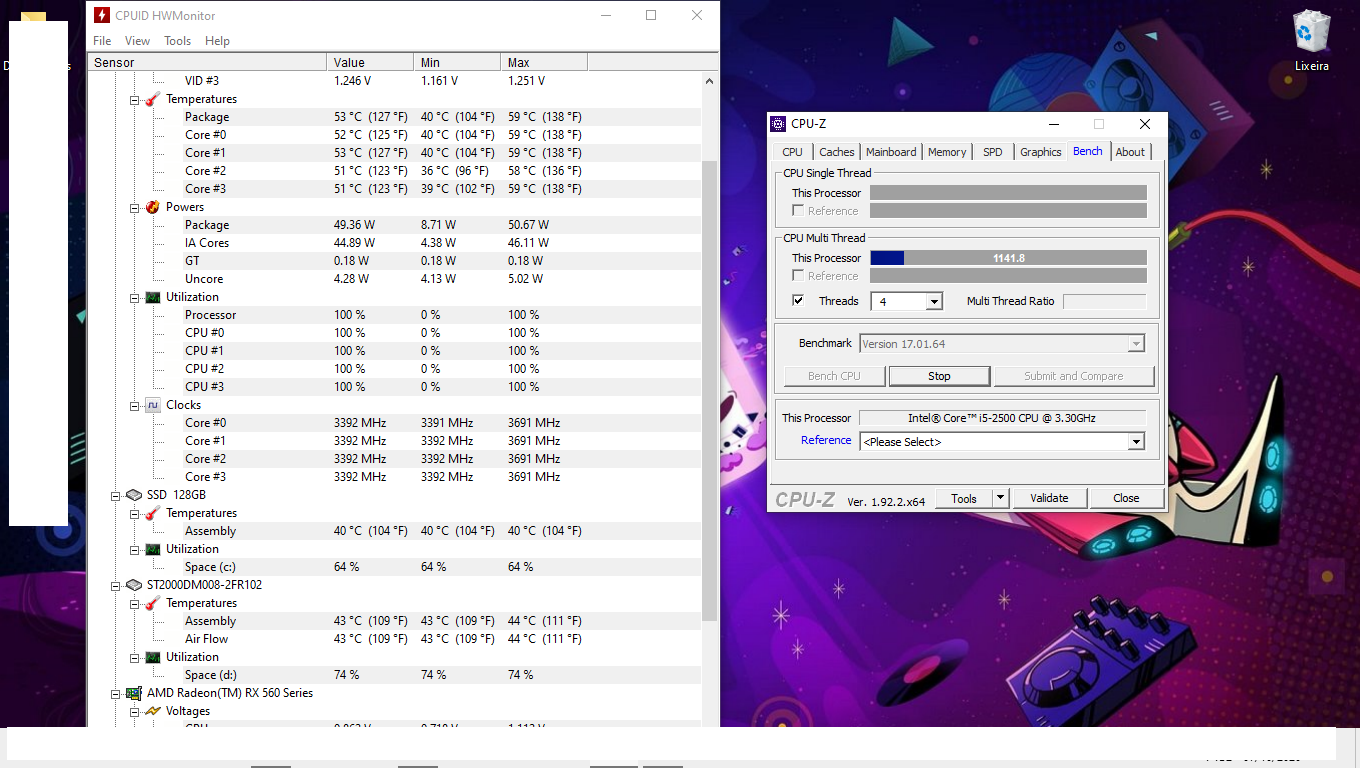Switch to the Memory tab
1360x768 pixels.
(x=947, y=152)
